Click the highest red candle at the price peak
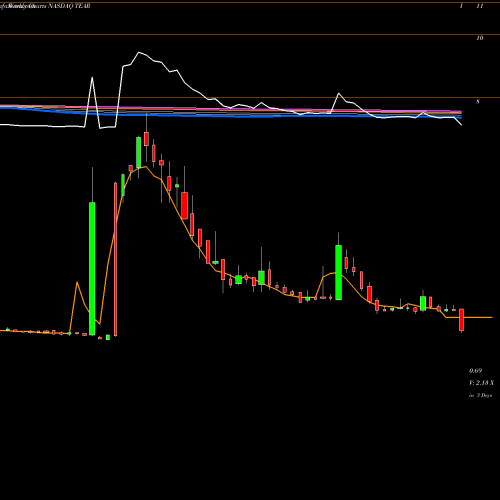The width and height of the screenshot is (500, 500). (146, 139)
